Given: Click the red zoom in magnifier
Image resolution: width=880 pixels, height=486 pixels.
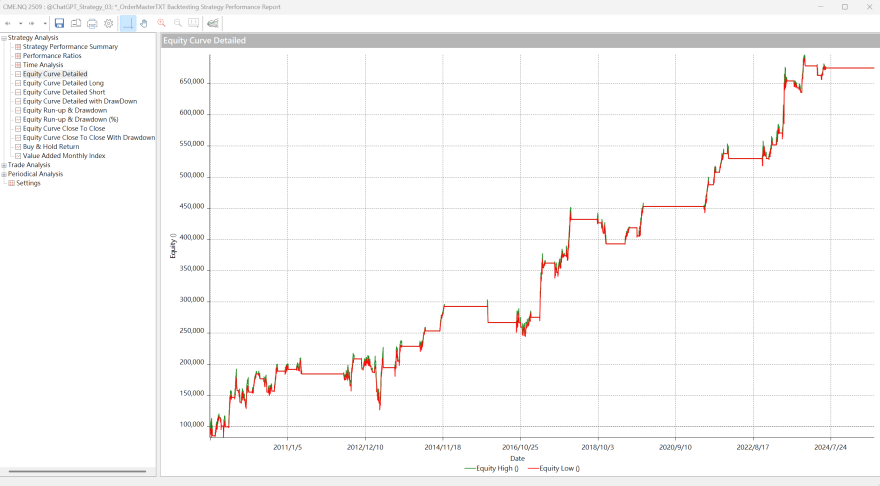Looking at the screenshot, I should 161,23.
